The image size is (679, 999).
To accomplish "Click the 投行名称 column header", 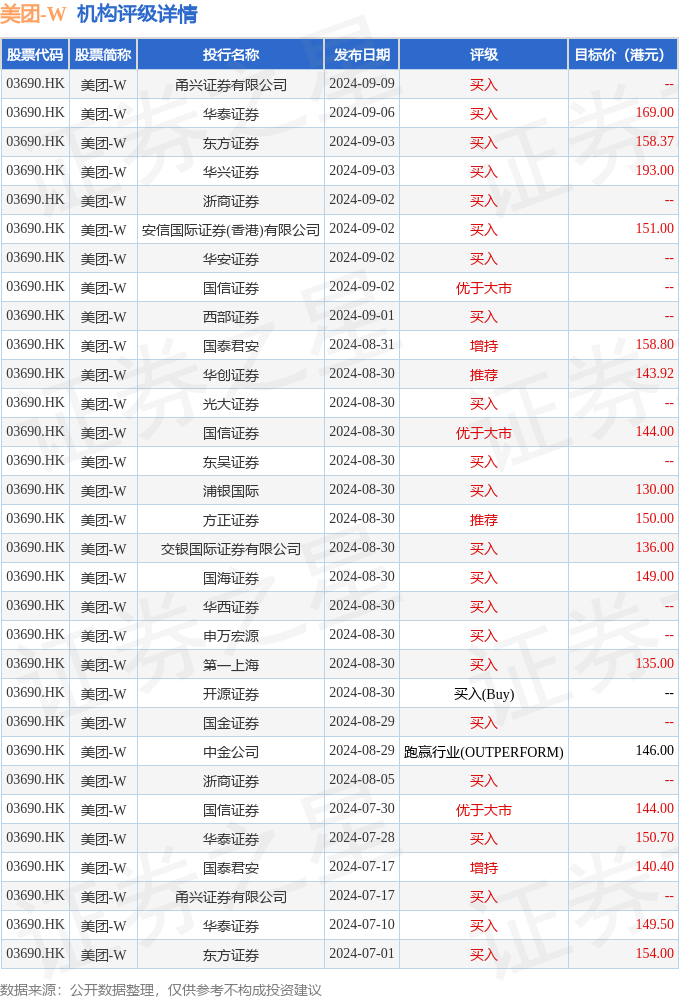I will click(x=231, y=55).
